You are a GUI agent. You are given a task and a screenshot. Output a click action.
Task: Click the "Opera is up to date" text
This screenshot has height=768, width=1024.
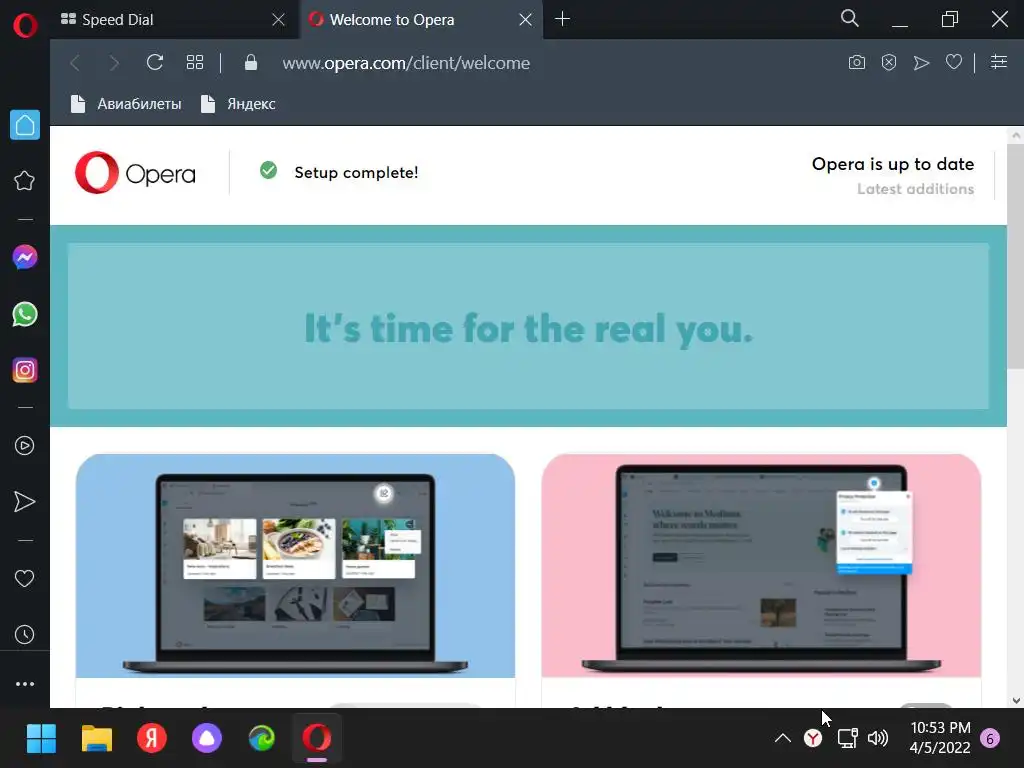893,164
